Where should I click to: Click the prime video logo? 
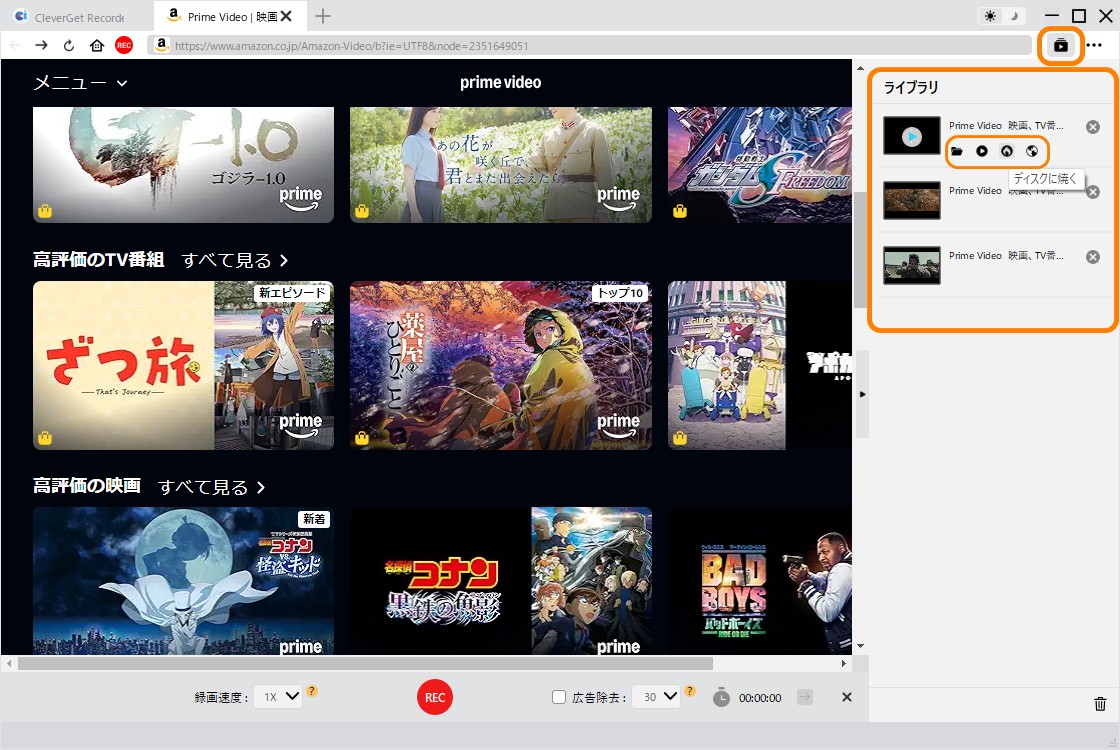click(x=501, y=83)
